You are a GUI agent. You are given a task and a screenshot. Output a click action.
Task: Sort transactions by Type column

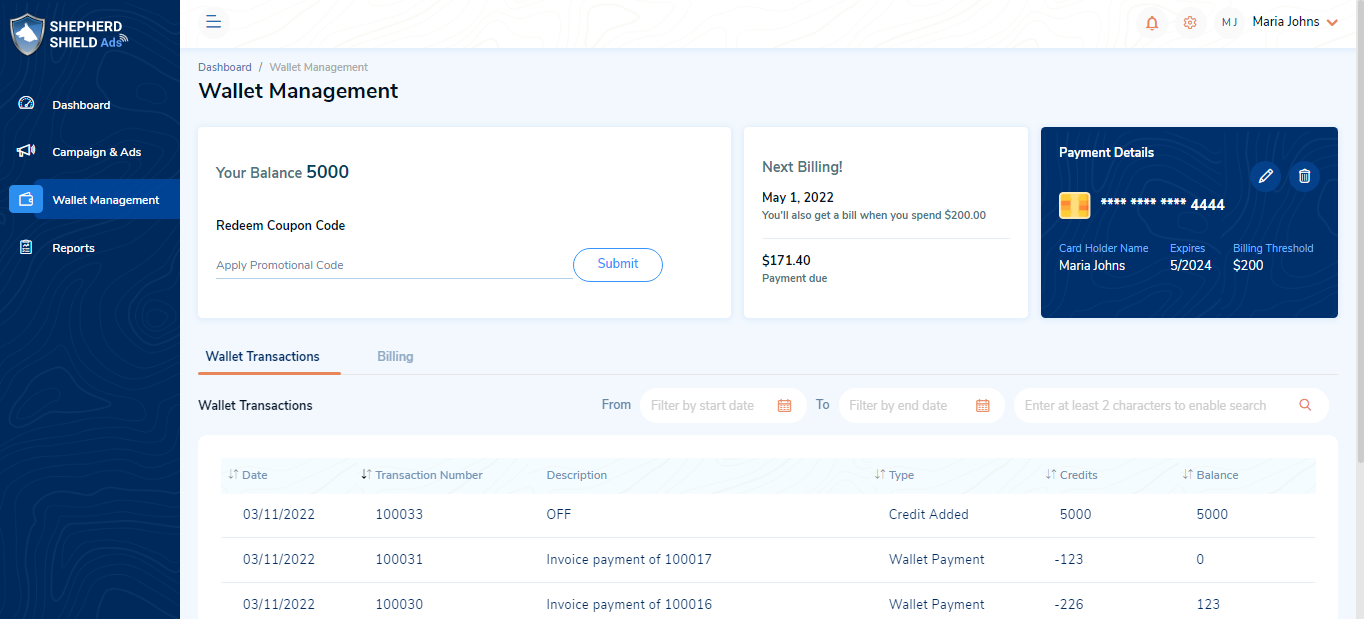pyautogui.click(x=894, y=475)
